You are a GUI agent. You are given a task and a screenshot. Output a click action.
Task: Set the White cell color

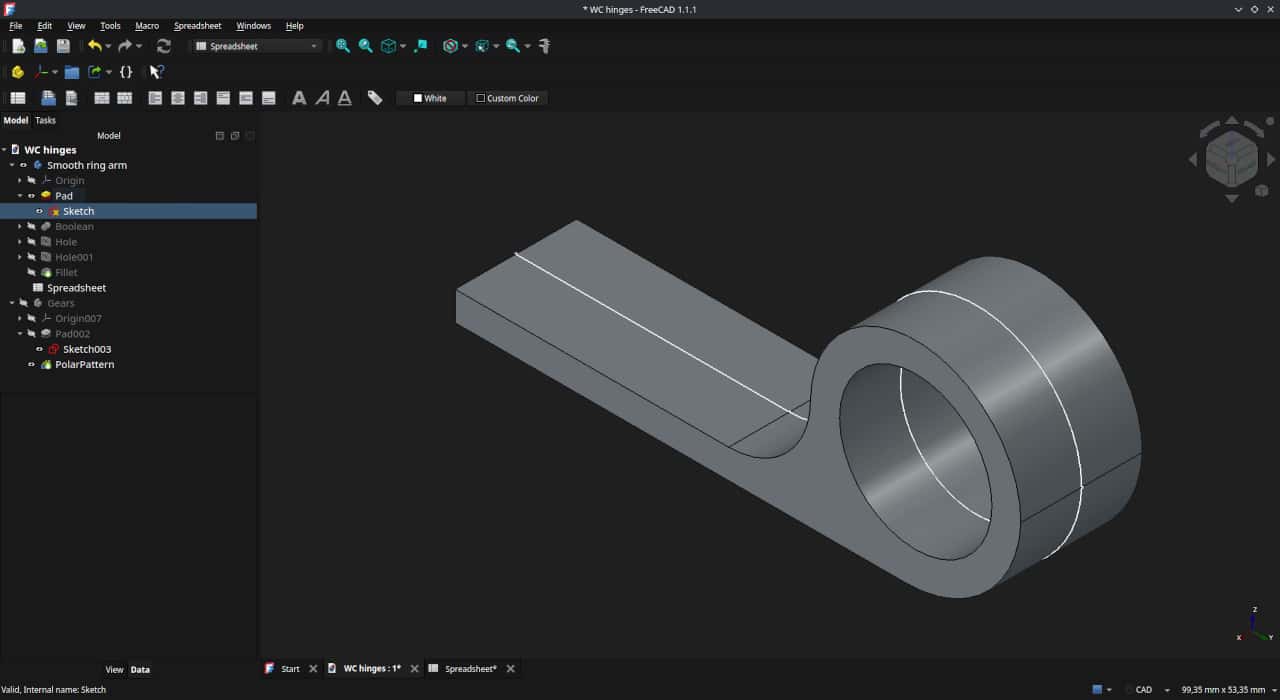click(431, 98)
